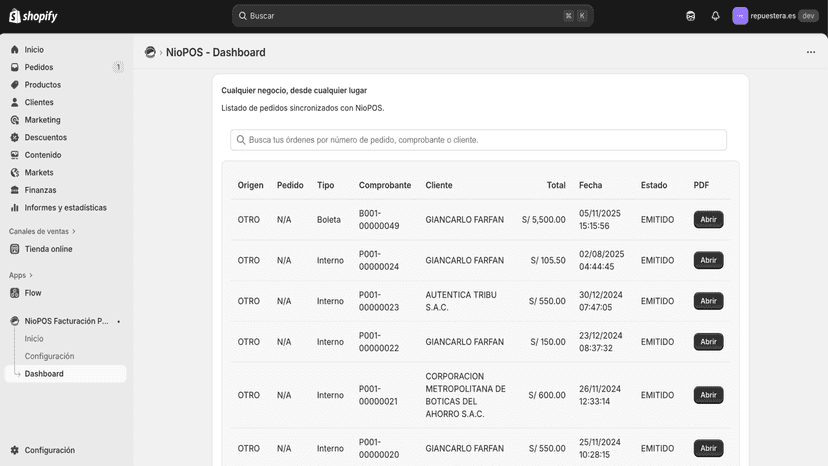
Task: Open PDF for comprobante P001-00000021
Action: (708, 395)
